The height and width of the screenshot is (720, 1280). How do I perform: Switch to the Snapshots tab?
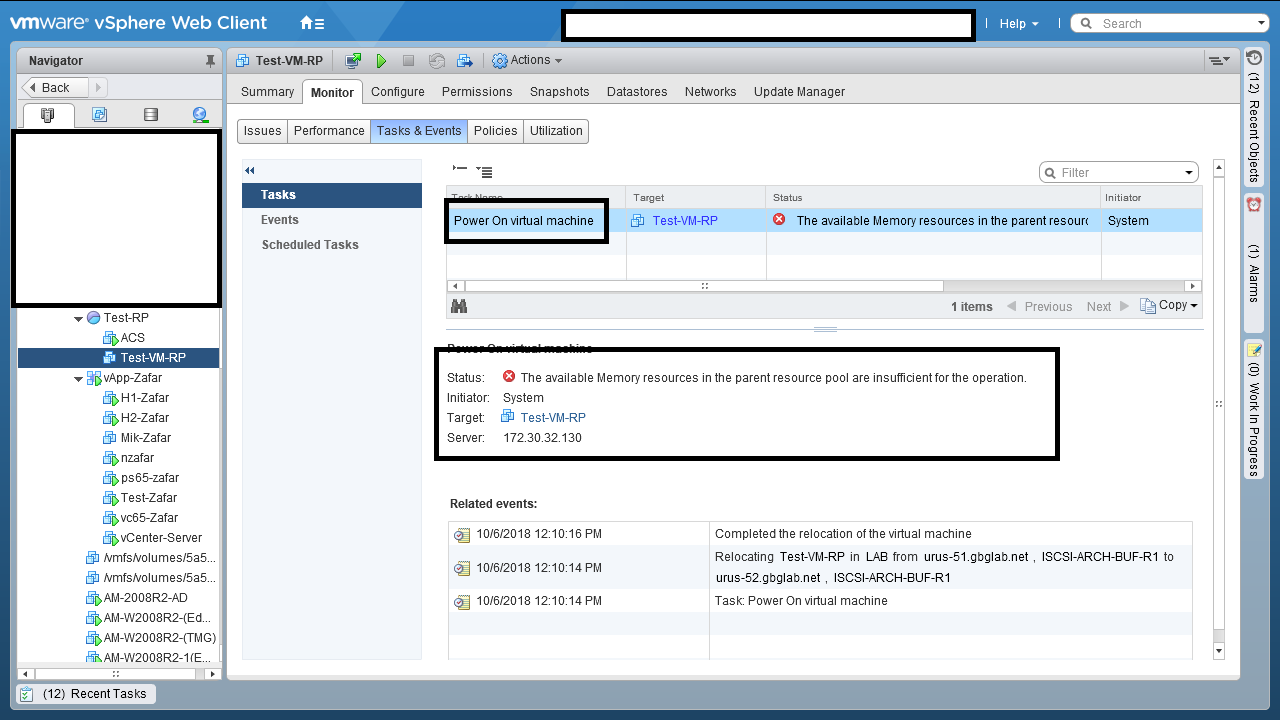coord(559,91)
